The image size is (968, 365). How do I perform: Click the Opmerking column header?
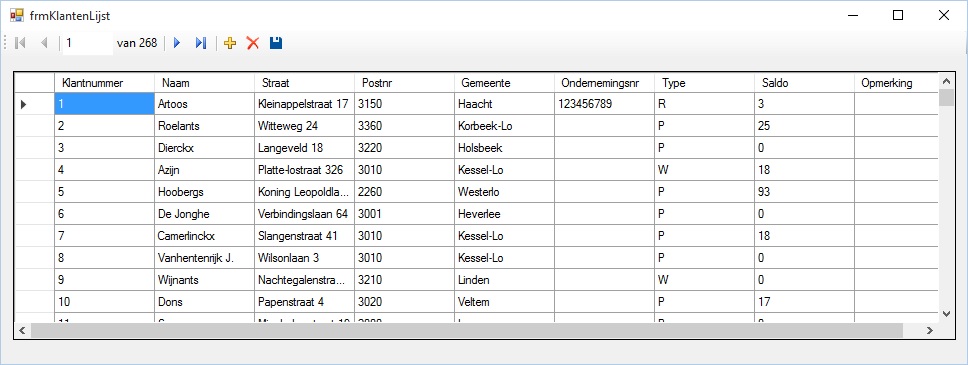[x=896, y=83]
